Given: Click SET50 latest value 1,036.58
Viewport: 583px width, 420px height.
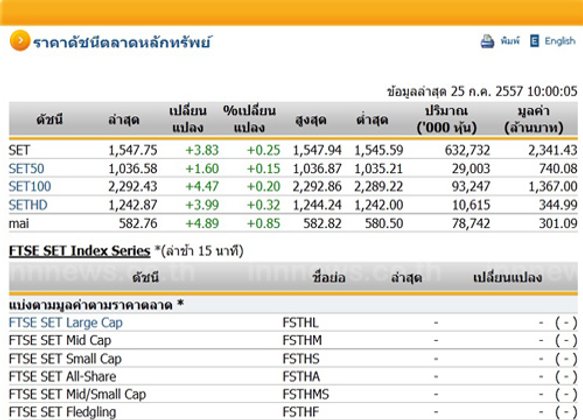Looking at the screenshot, I should click(133, 169).
